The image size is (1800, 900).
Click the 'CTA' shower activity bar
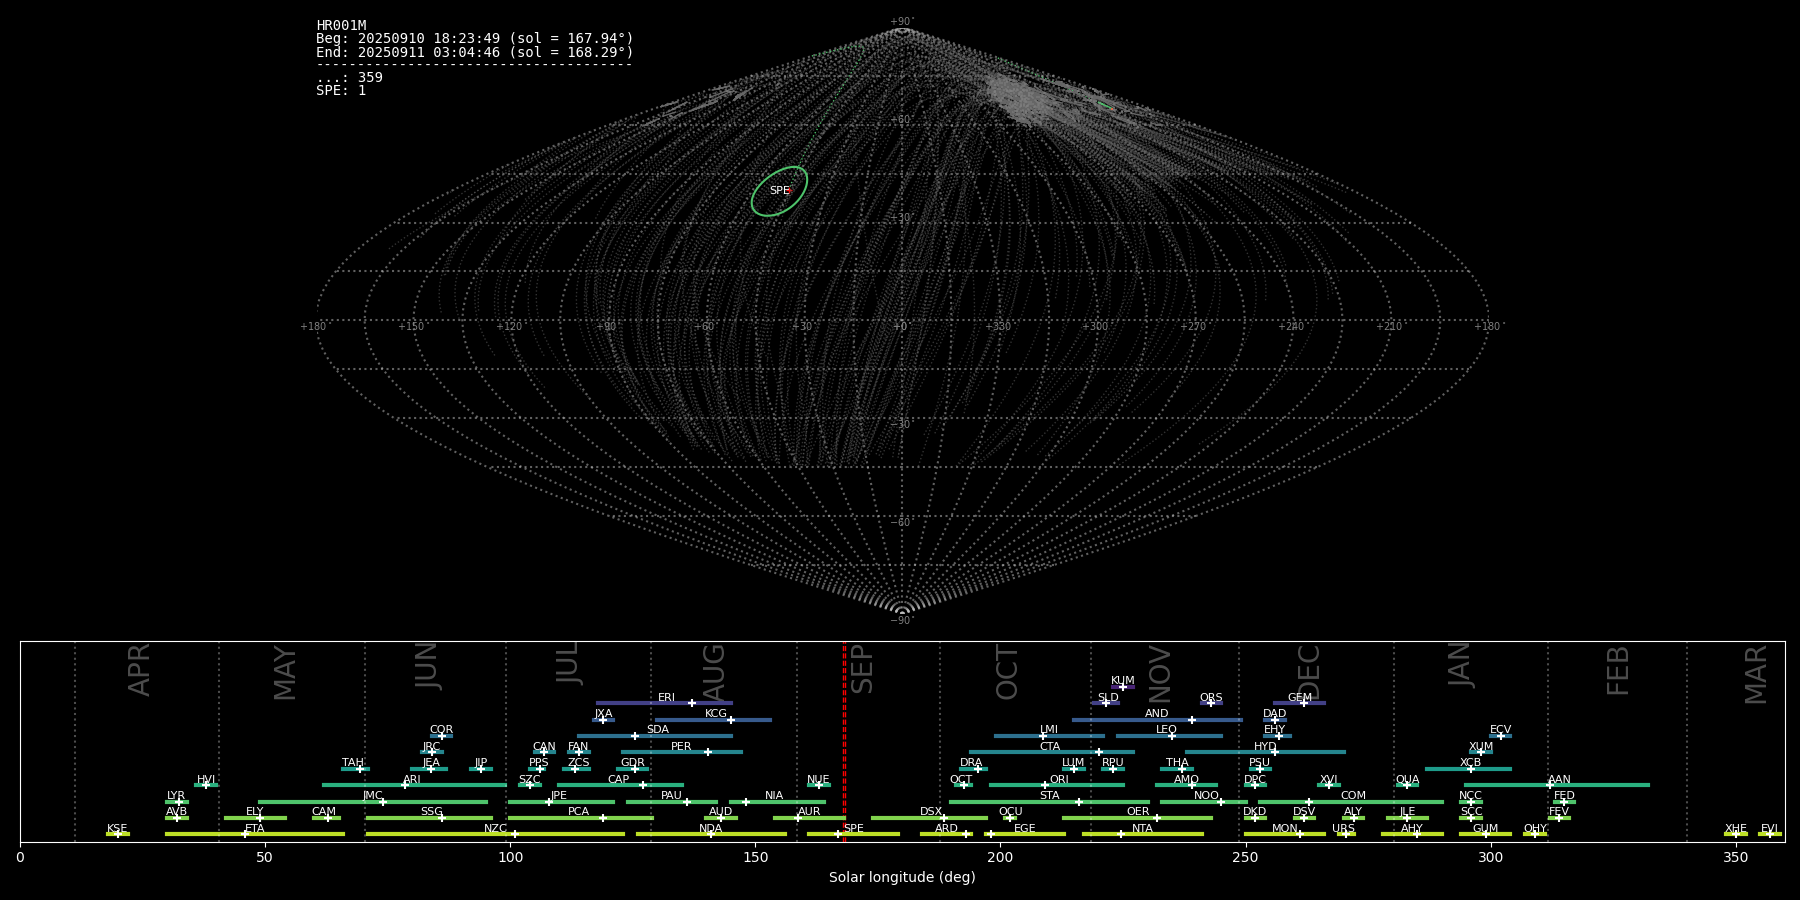click(x=1052, y=752)
